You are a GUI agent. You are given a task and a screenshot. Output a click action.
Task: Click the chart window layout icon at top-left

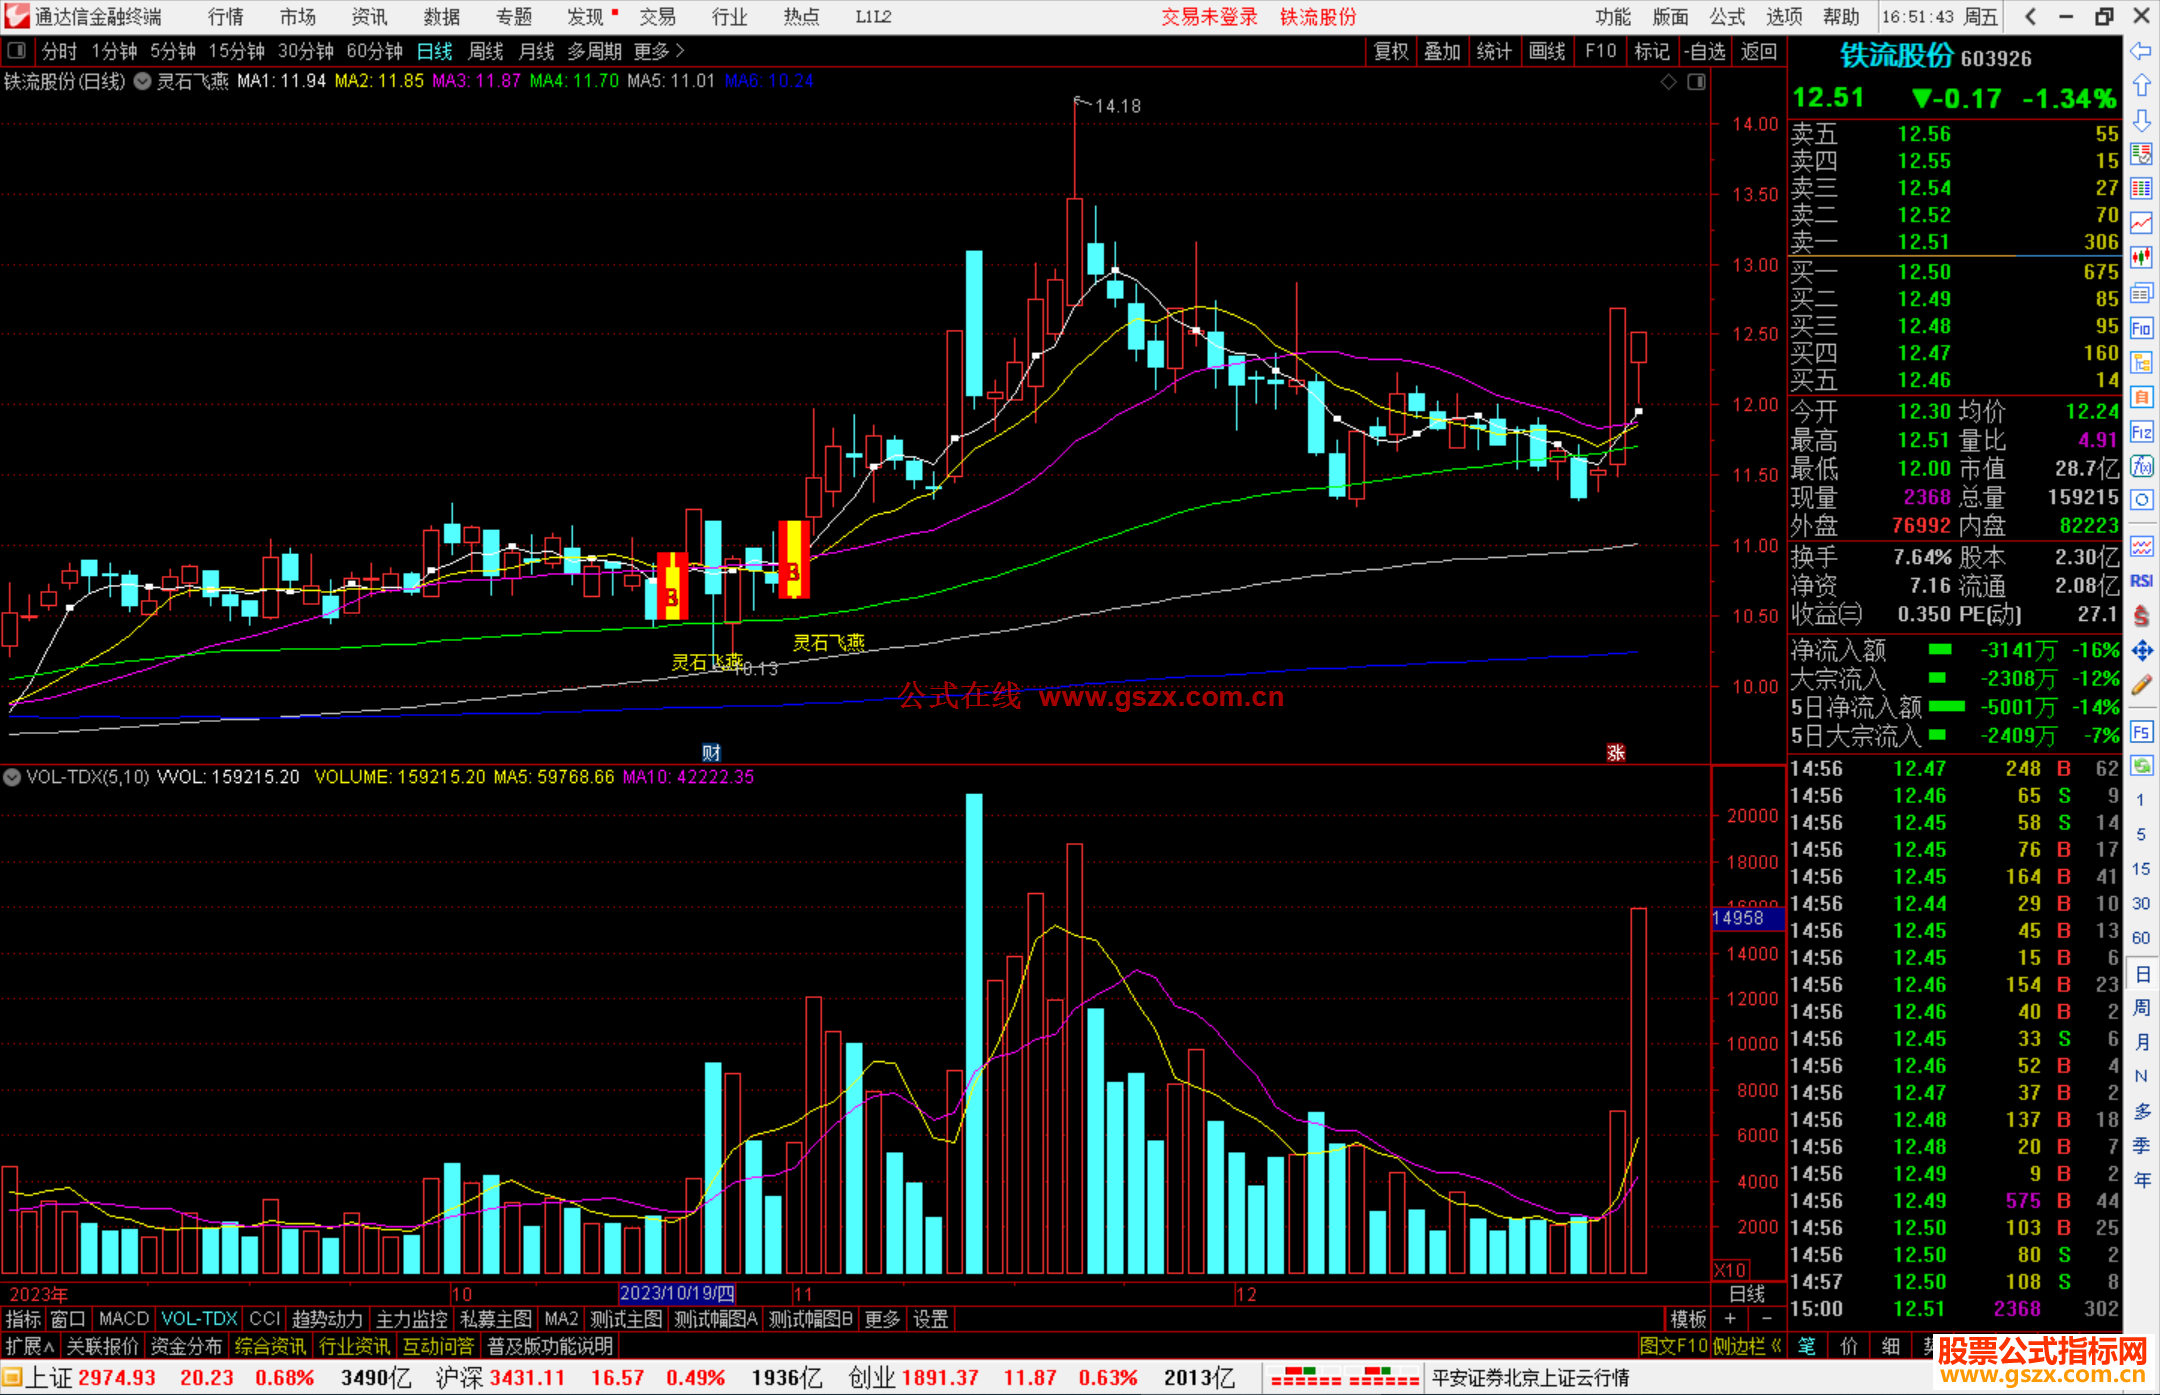(17, 50)
